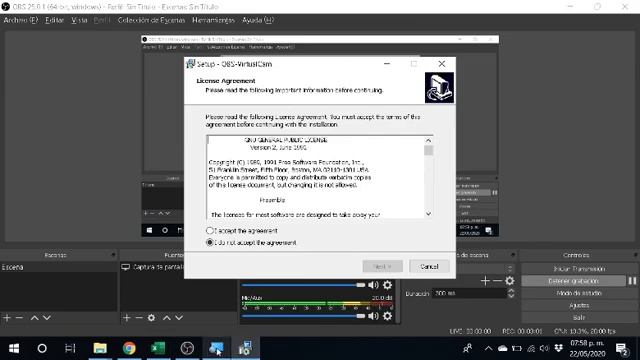Remove scene transition with minus

pos(497,281)
